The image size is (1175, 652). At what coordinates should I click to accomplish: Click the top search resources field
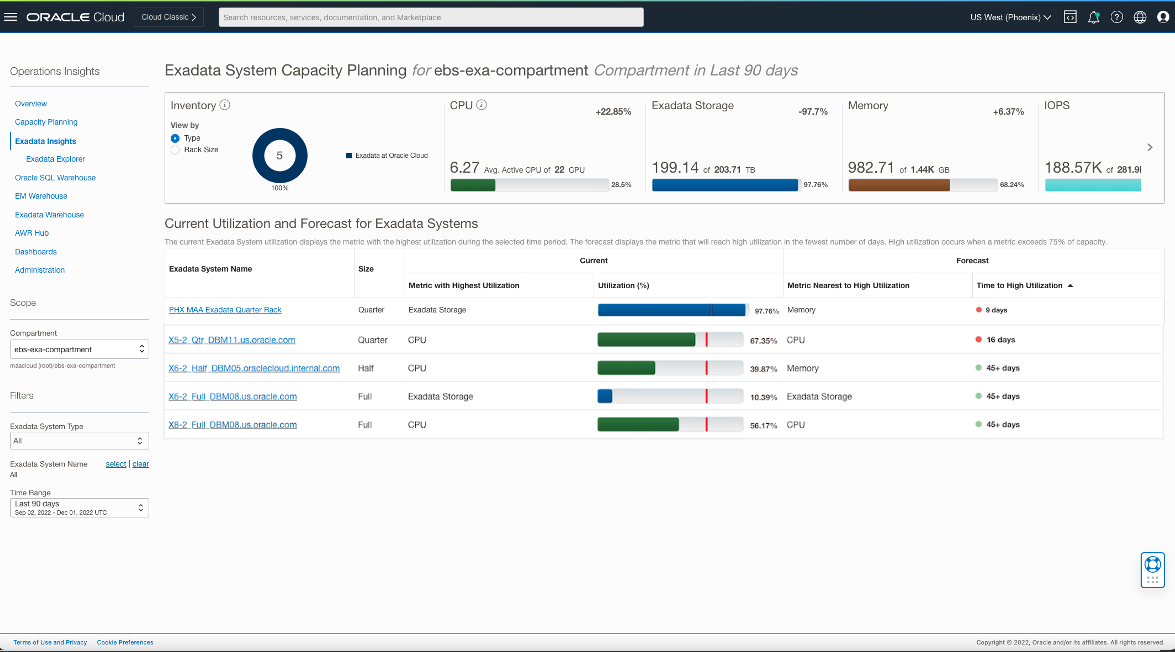pos(430,17)
